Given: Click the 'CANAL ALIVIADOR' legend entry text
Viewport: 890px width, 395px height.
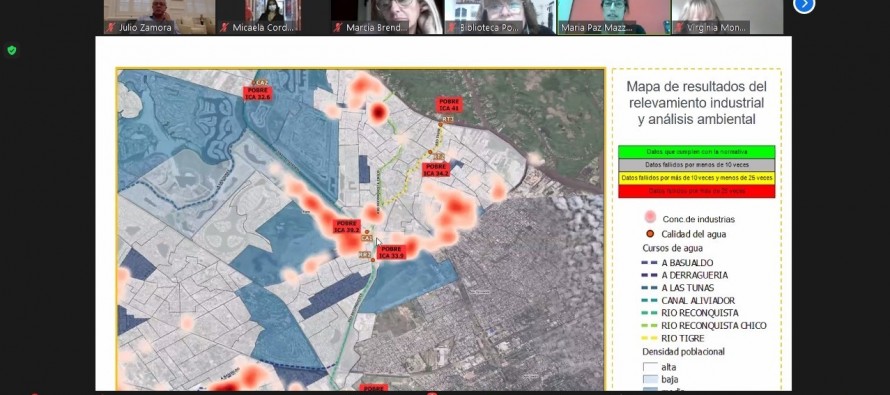Looking at the screenshot, I should click(698, 300).
